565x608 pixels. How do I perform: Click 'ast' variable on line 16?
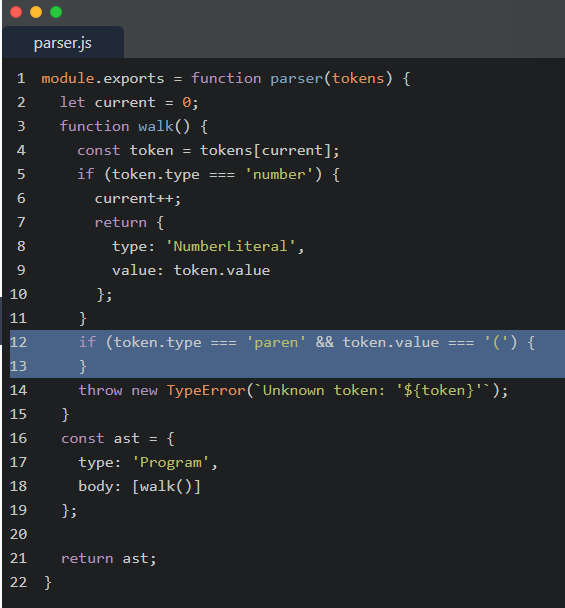coord(126,439)
